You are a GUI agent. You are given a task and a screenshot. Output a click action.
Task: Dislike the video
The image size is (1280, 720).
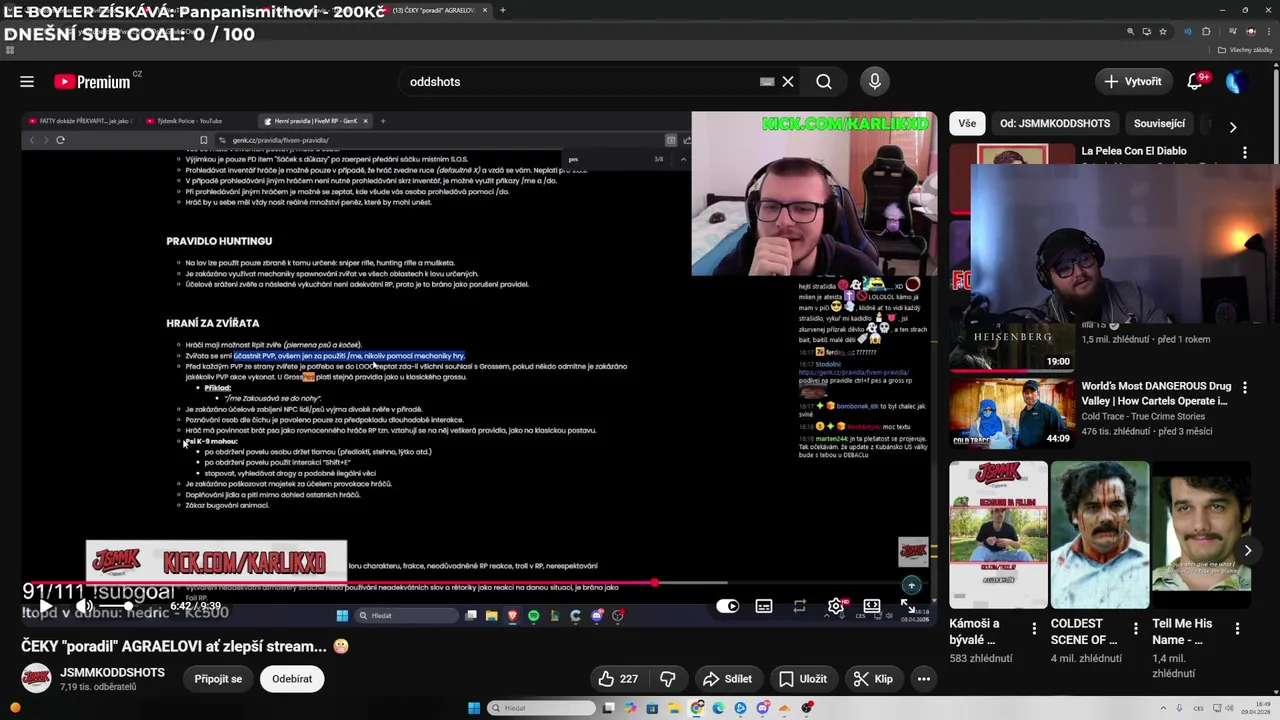click(667, 679)
